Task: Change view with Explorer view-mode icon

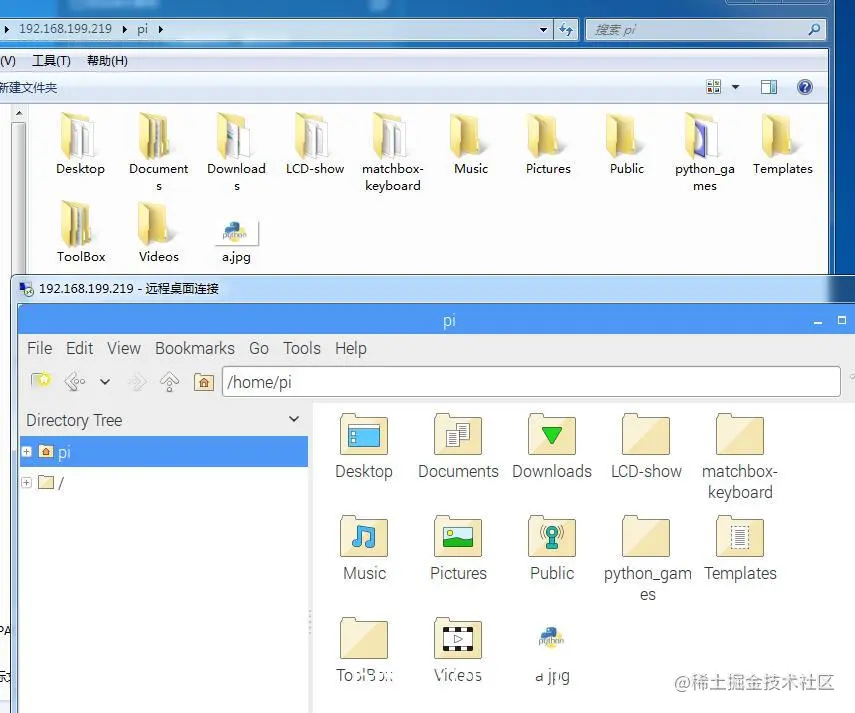Action: tap(713, 87)
